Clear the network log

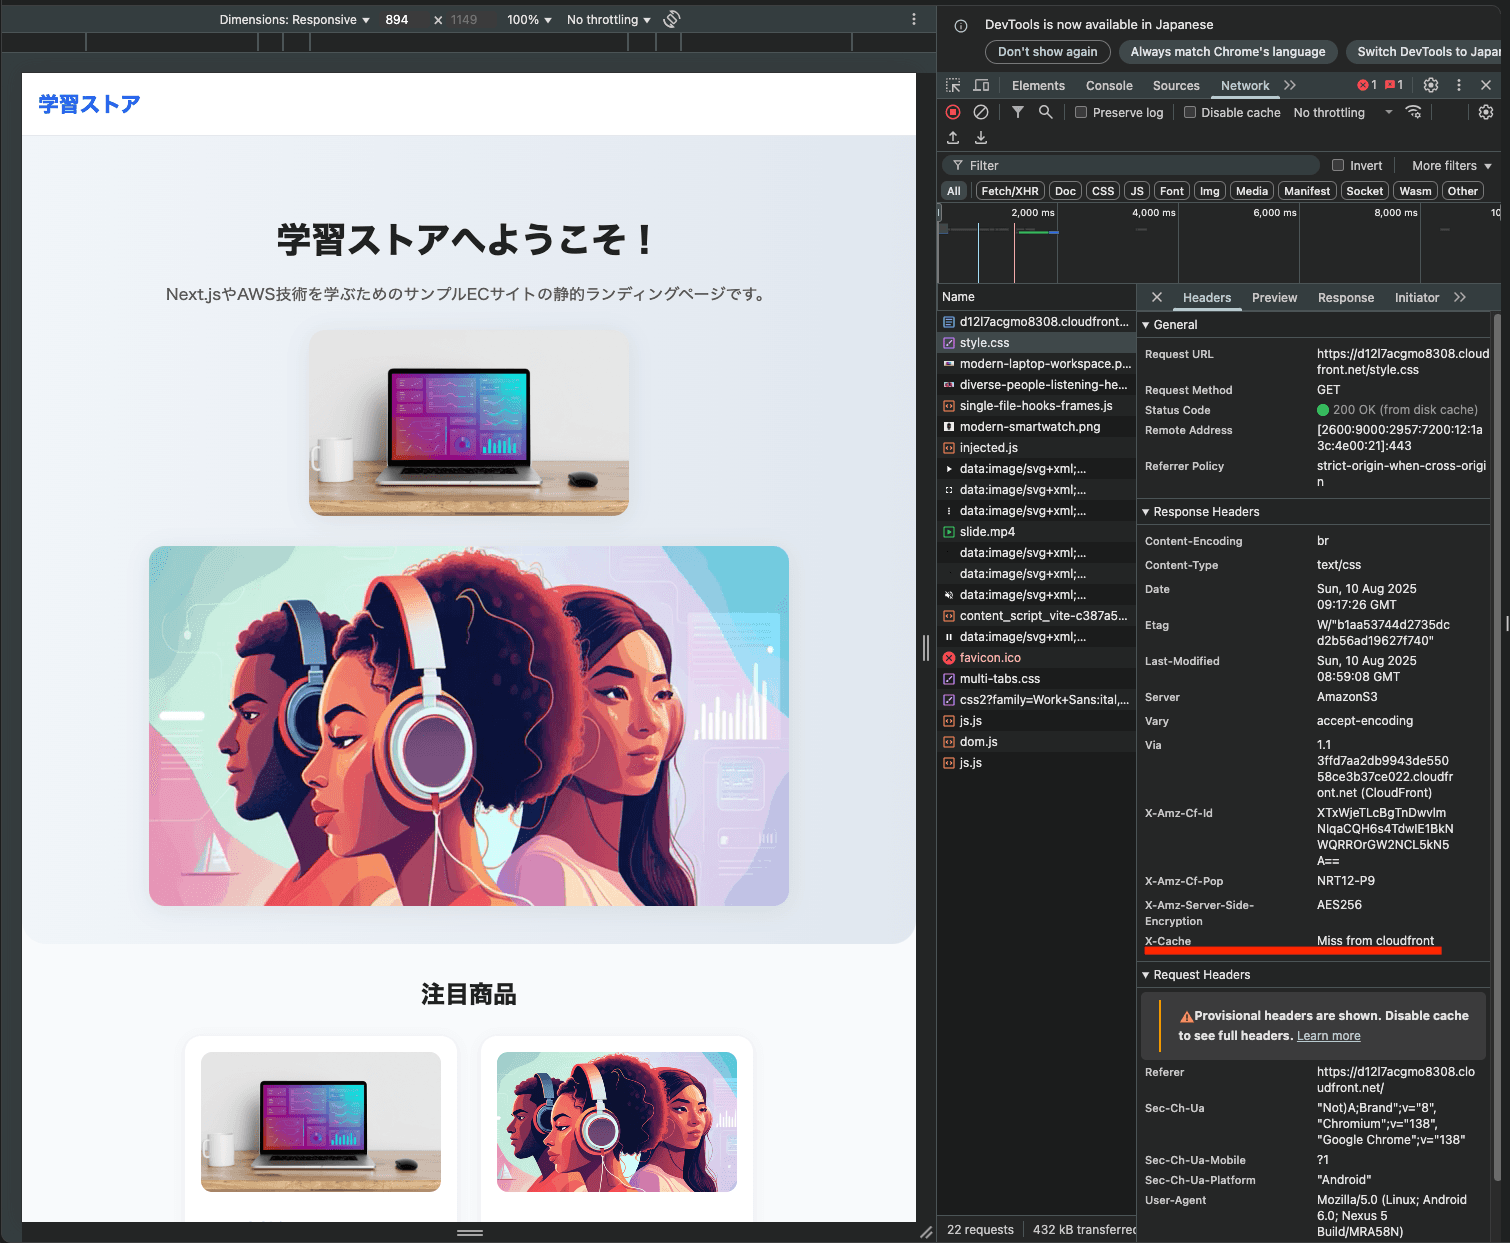(981, 112)
